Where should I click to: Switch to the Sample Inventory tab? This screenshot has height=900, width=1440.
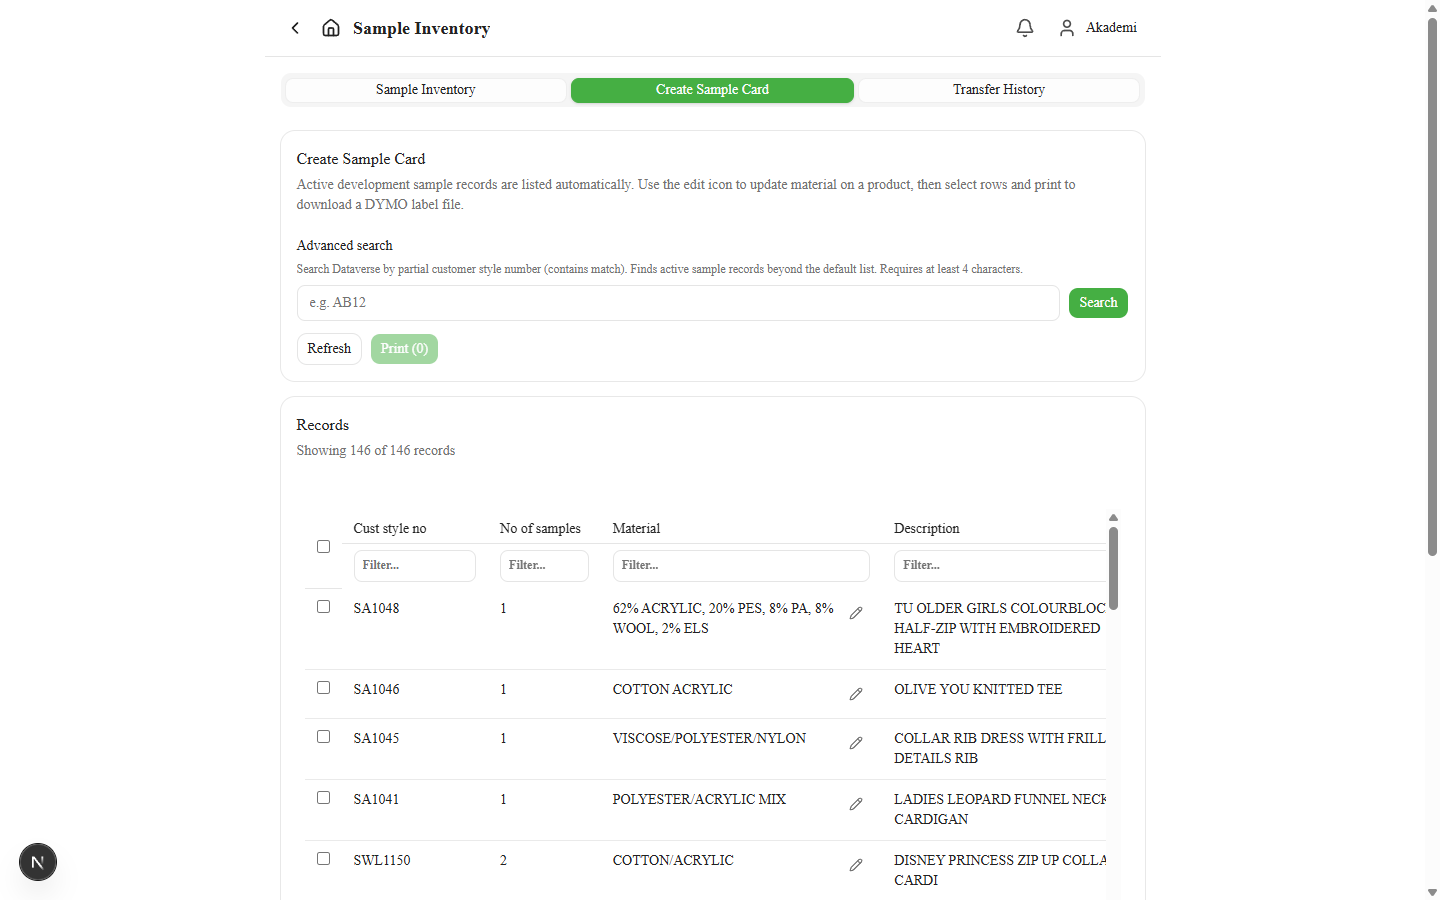(x=426, y=90)
